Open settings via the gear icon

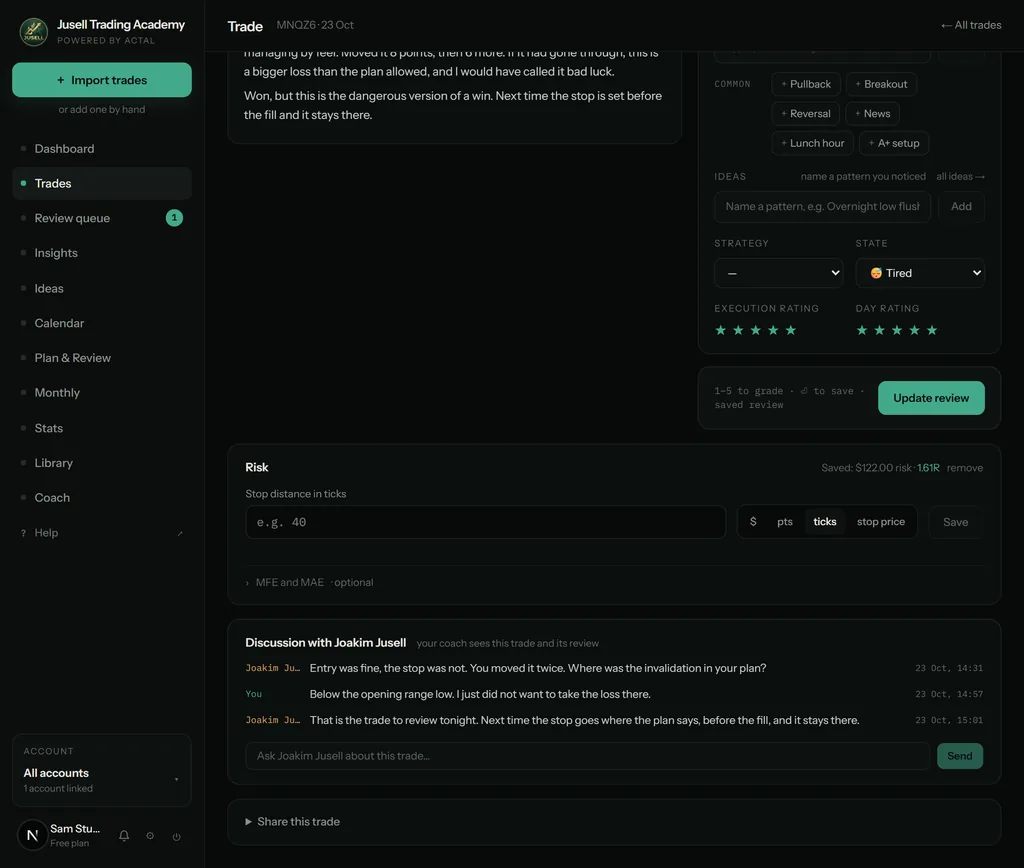(150, 835)
